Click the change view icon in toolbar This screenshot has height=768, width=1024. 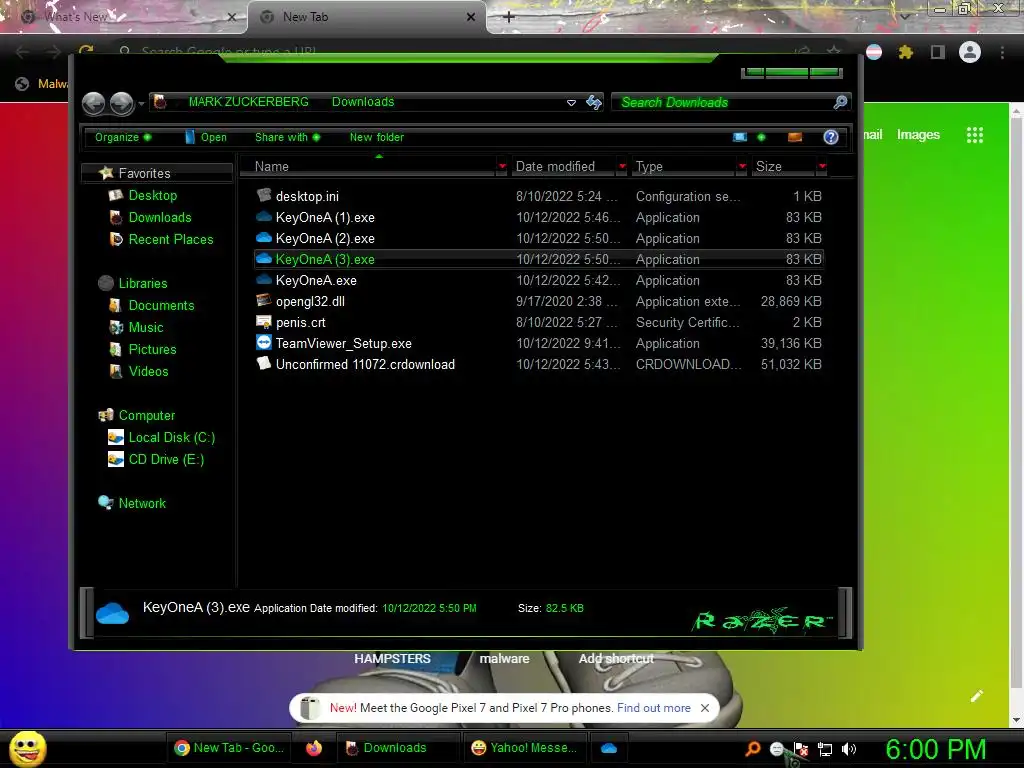coord(739,137)
